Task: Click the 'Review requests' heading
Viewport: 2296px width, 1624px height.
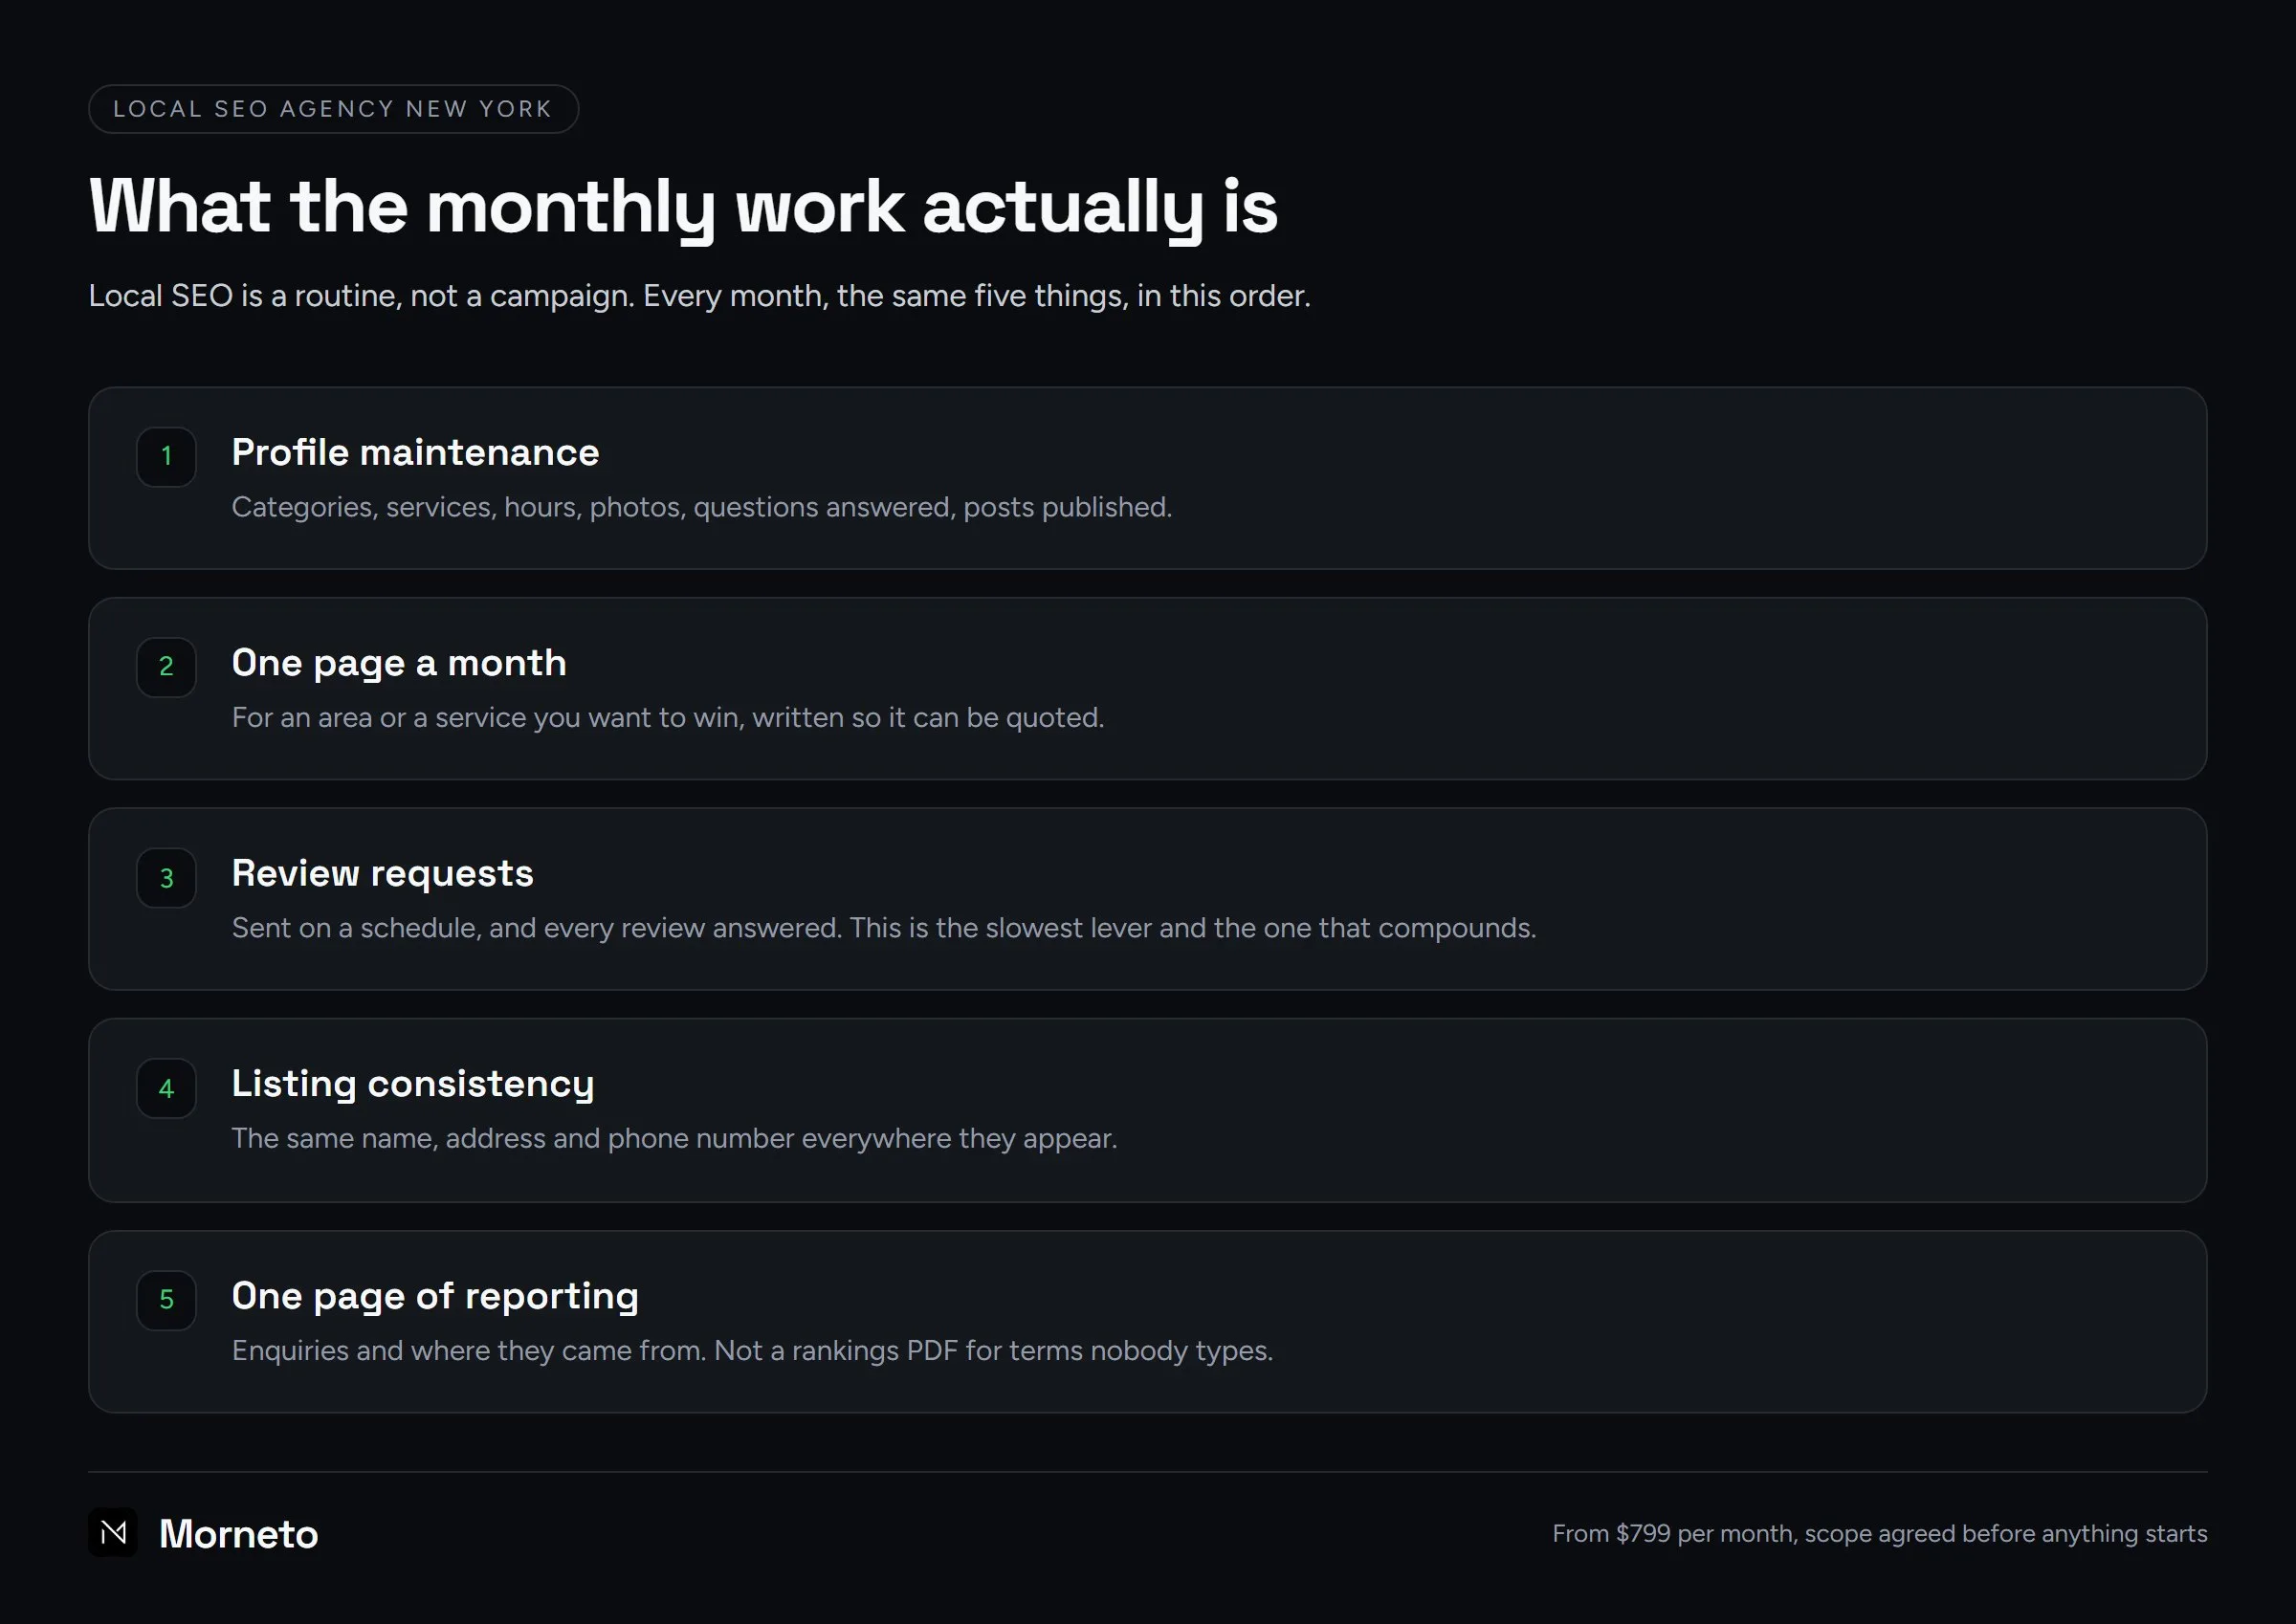Action: pyautogui.click(x=382, y=874)
